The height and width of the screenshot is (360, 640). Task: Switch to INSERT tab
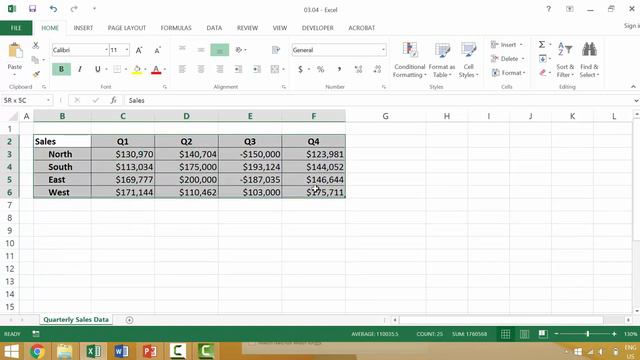[83, 28]
